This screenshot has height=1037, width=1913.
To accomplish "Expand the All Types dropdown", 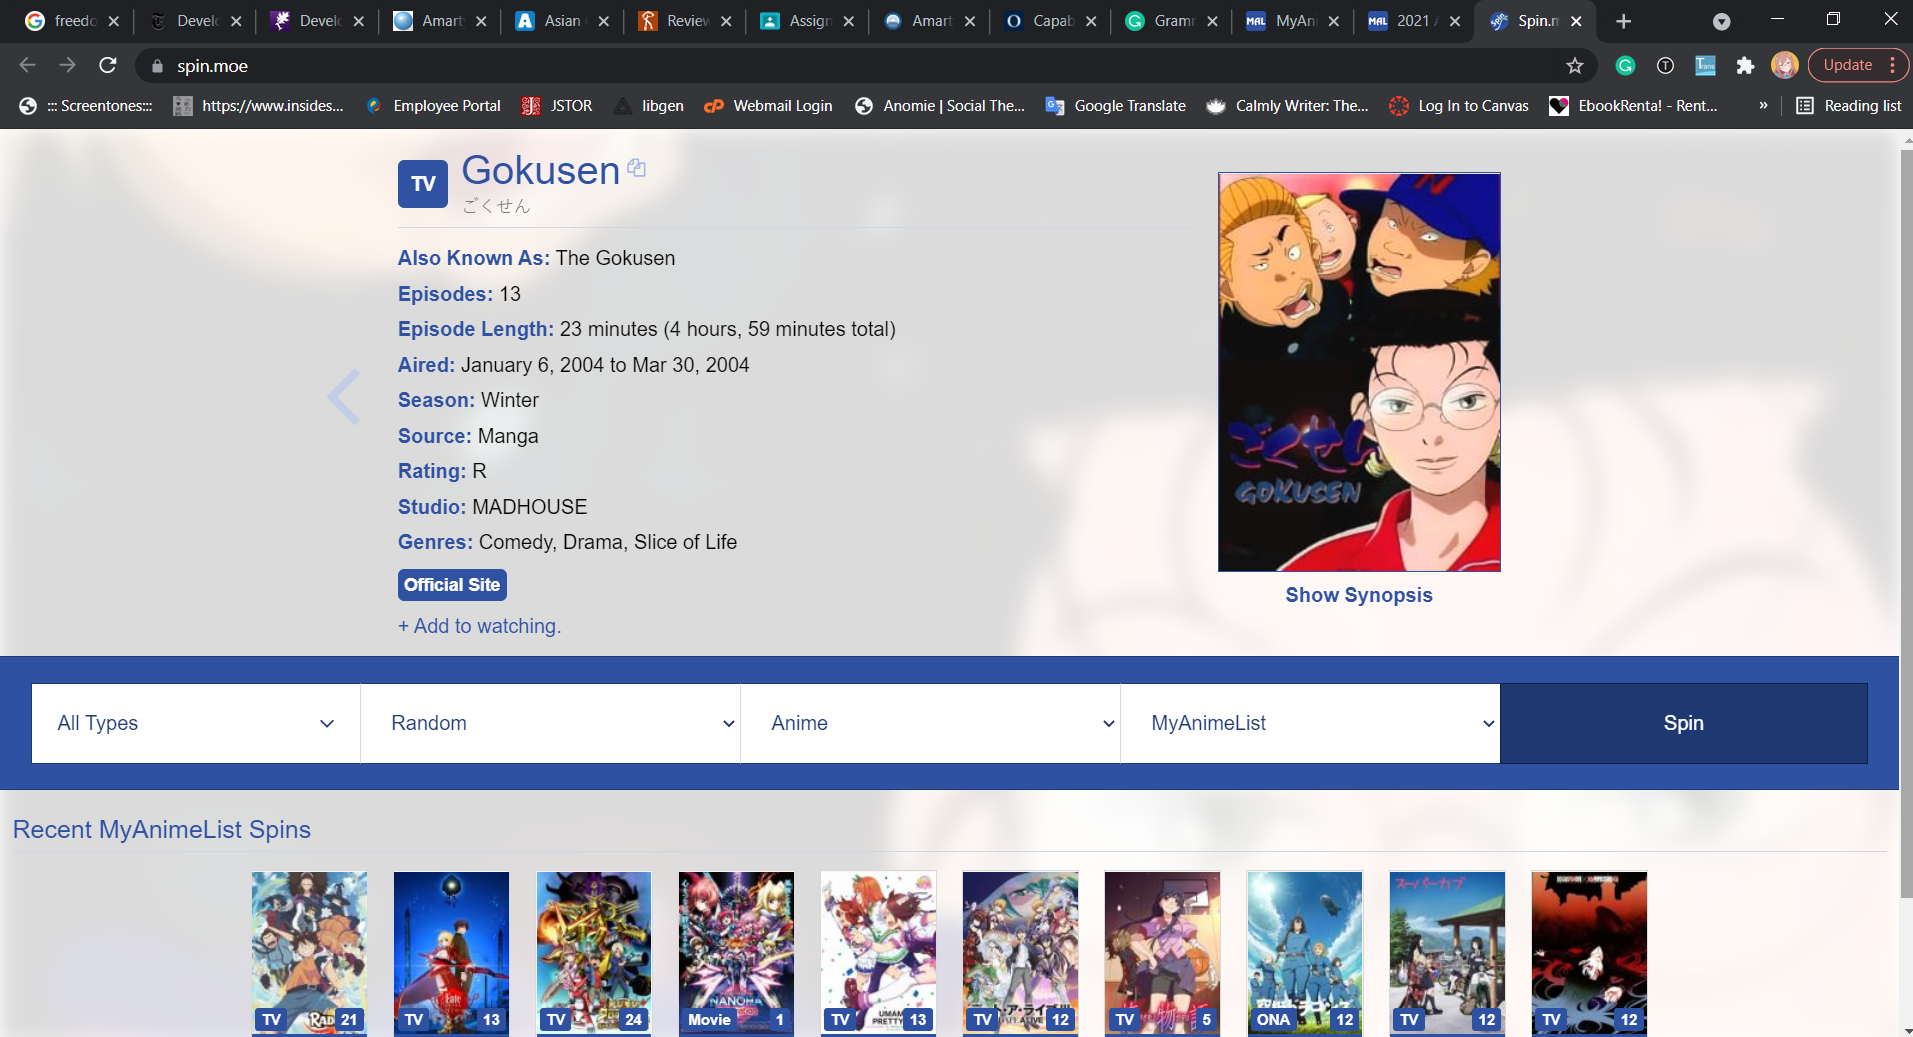I will pos(196,723).
